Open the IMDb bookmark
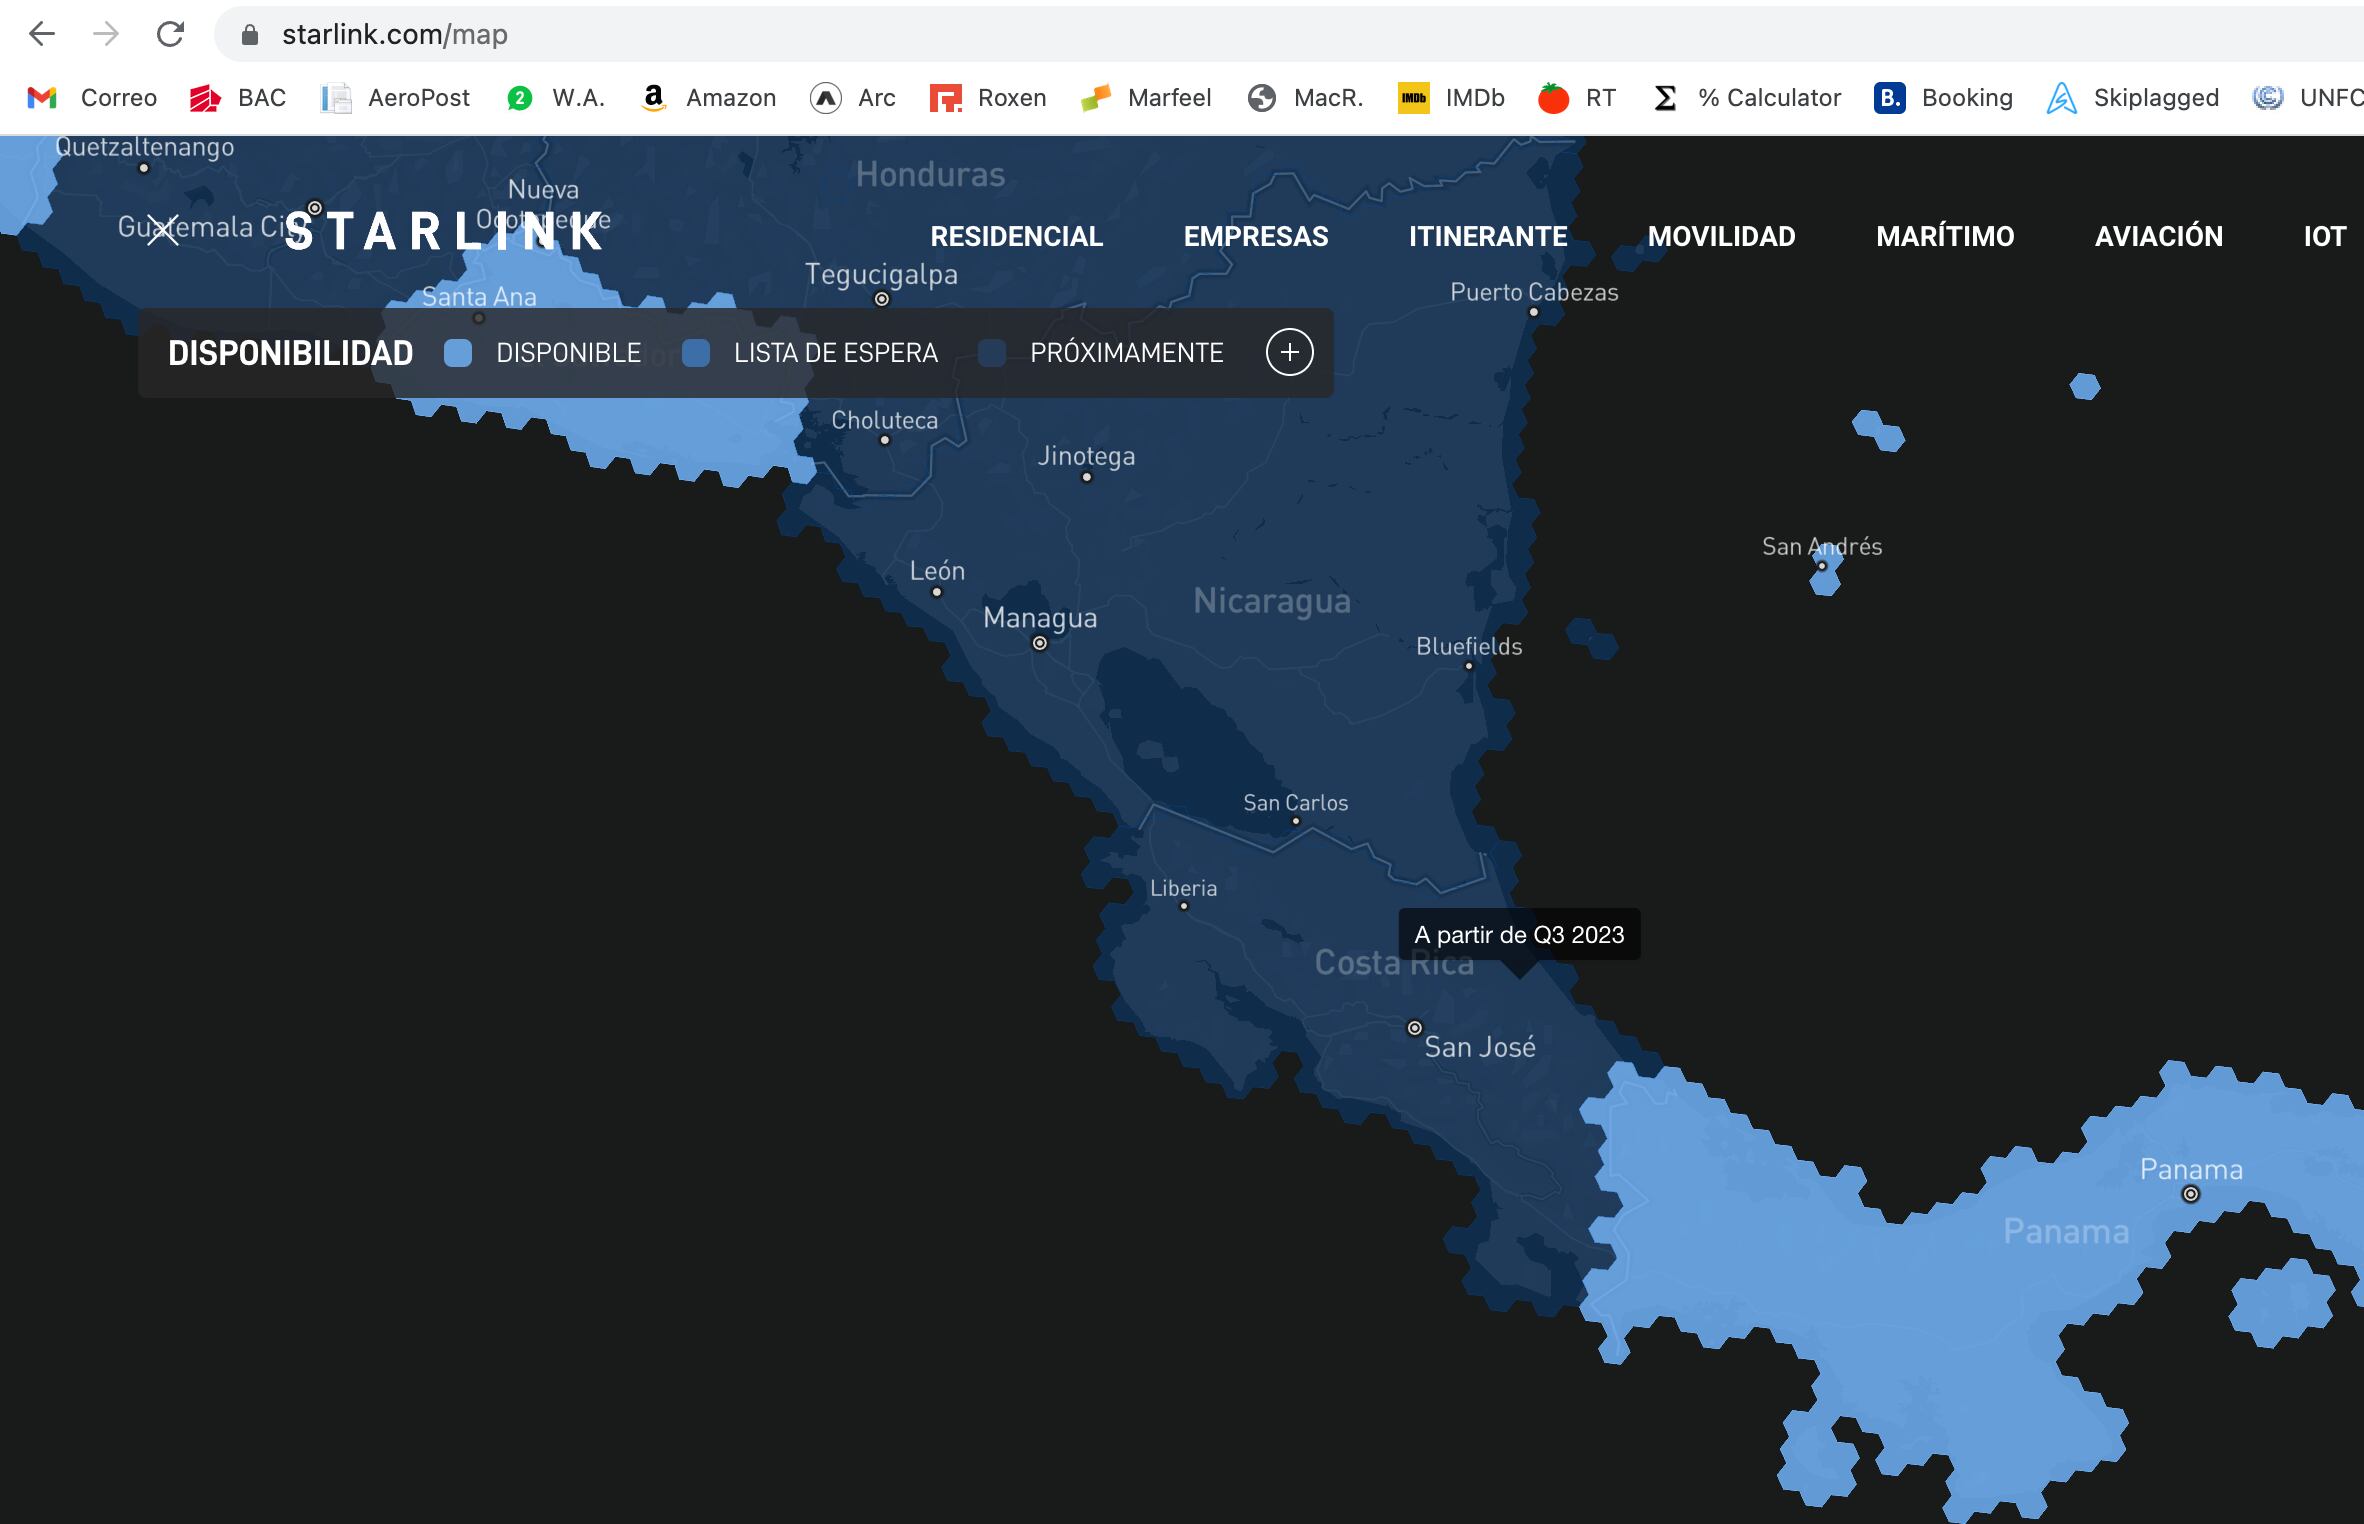2364x1524 pixels. click(x=1451, y=98)
